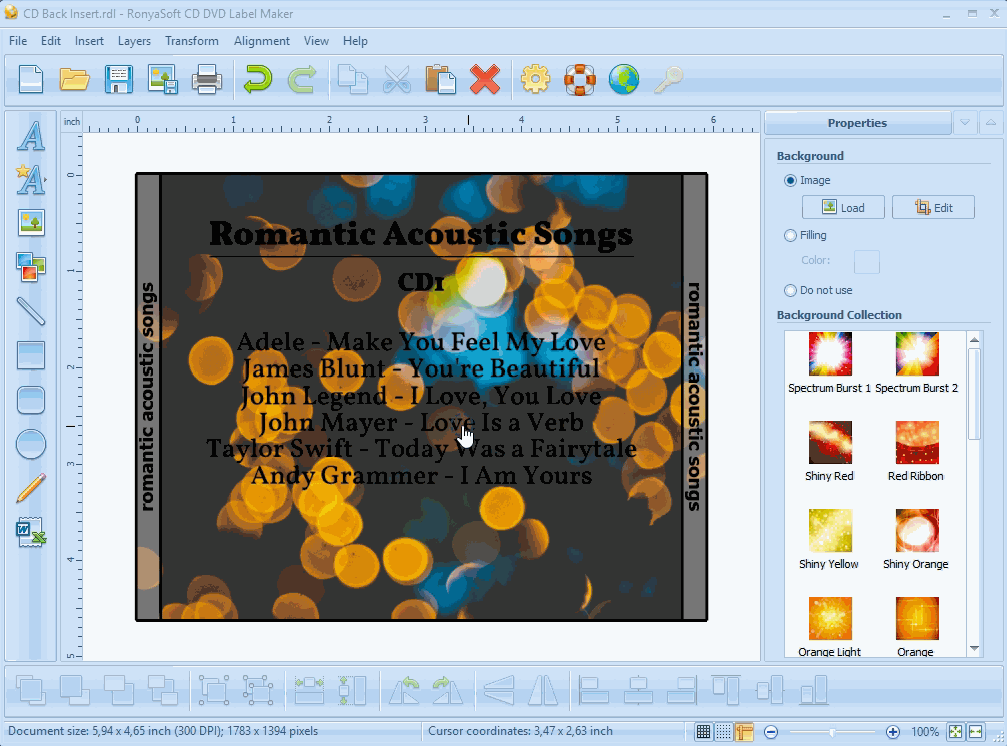Select the Text tool in left toolbar

31,135
